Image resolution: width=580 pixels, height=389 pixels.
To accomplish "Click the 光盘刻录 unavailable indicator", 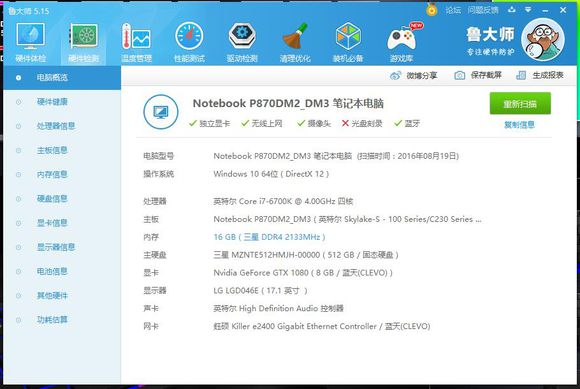I will (362, 124).
